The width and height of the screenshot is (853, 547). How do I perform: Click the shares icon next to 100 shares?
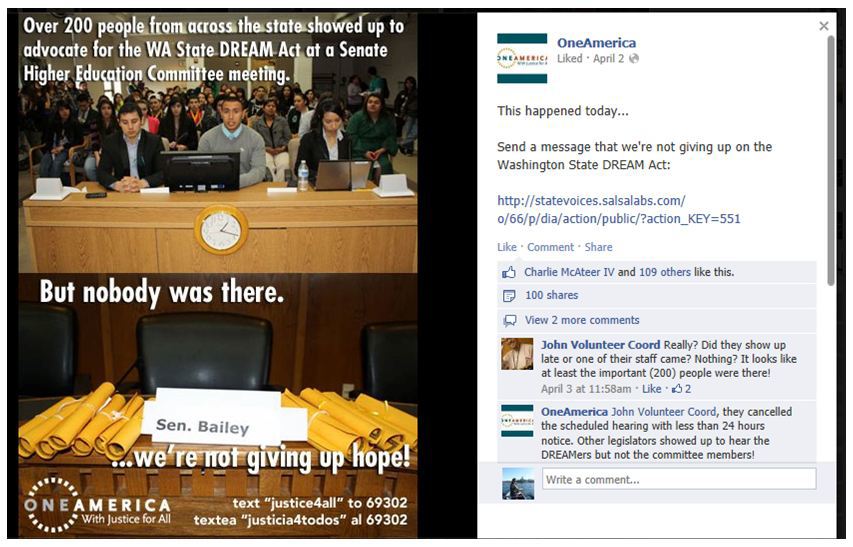(x=509, y=296)
